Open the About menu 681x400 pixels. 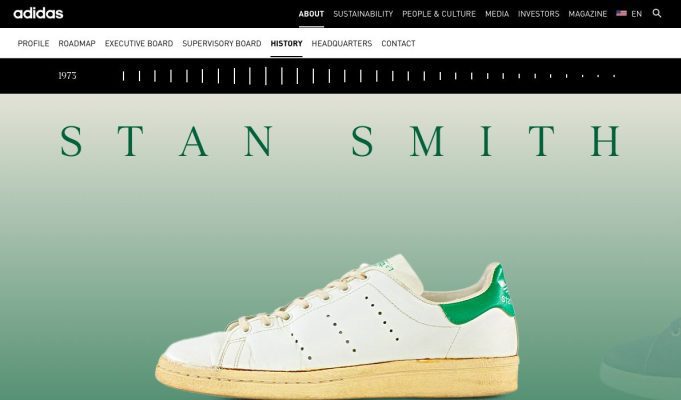(311, 14)
